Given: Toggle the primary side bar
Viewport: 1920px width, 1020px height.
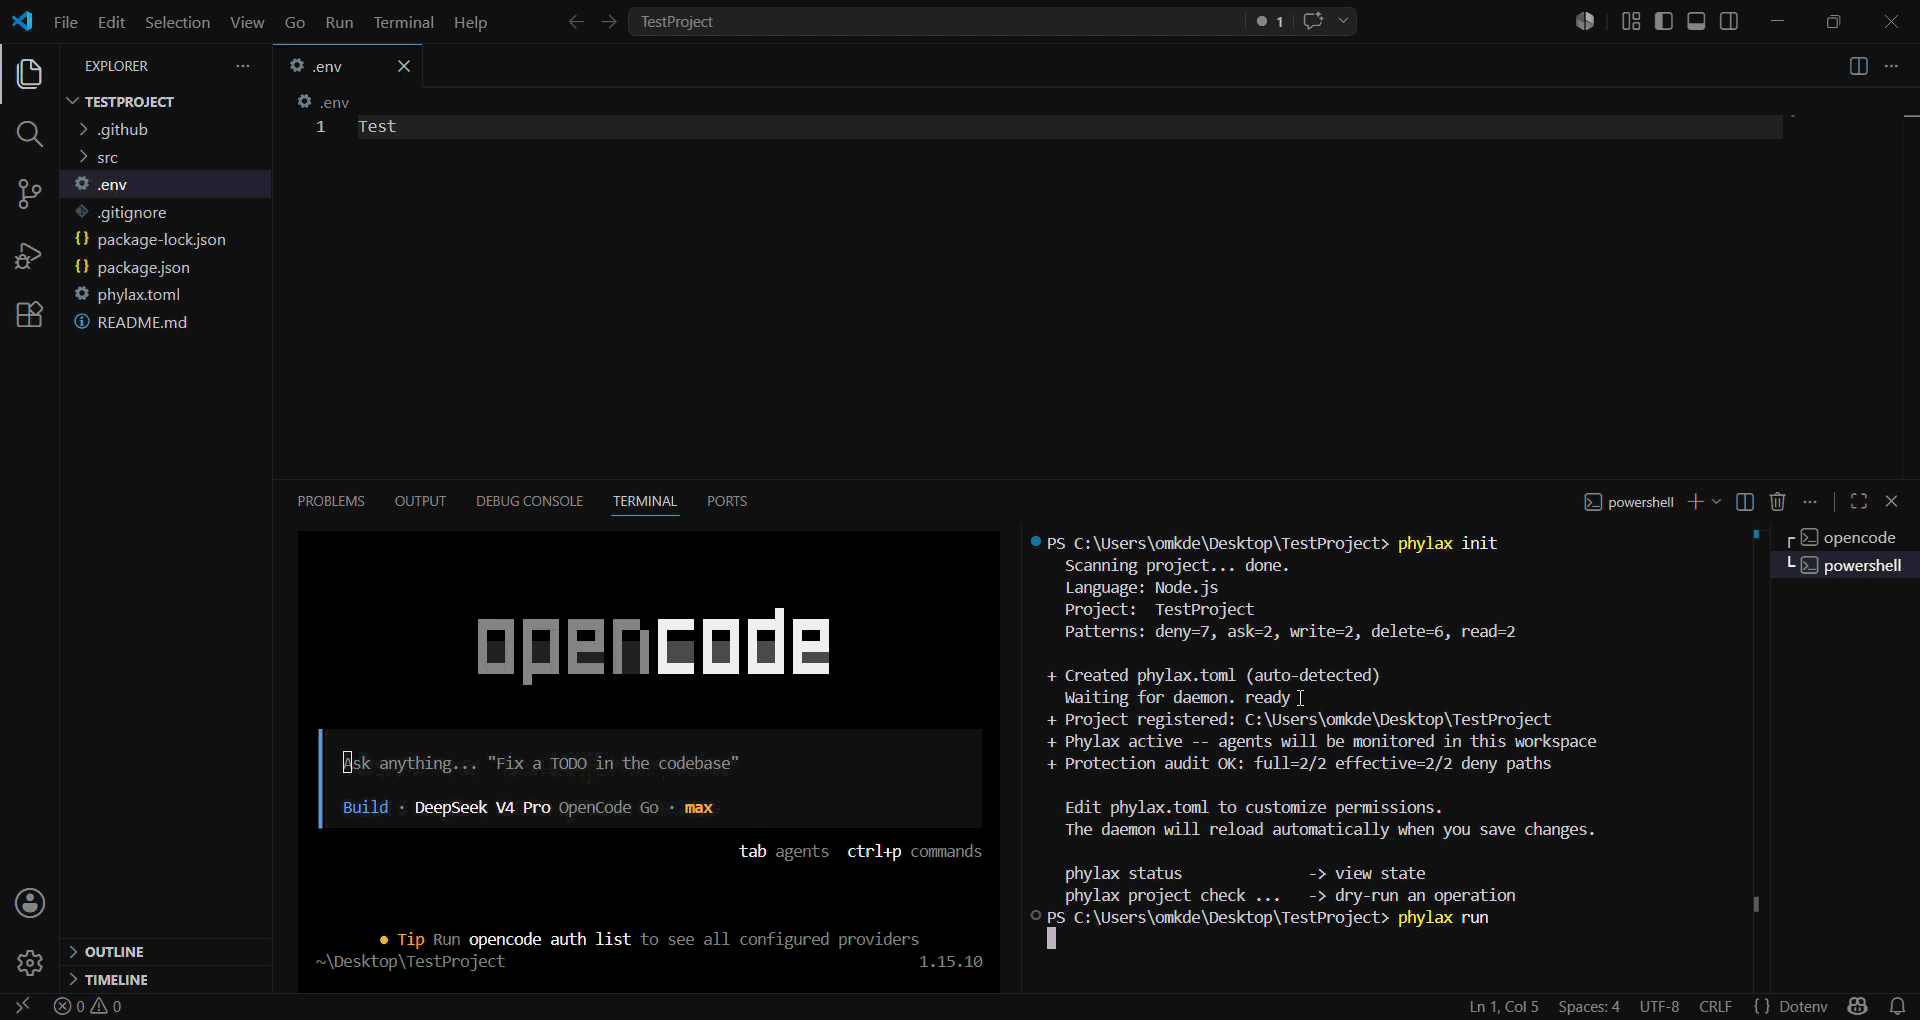Looking at the screenshot, I should pyautogui.click(x=1664, y=21).
